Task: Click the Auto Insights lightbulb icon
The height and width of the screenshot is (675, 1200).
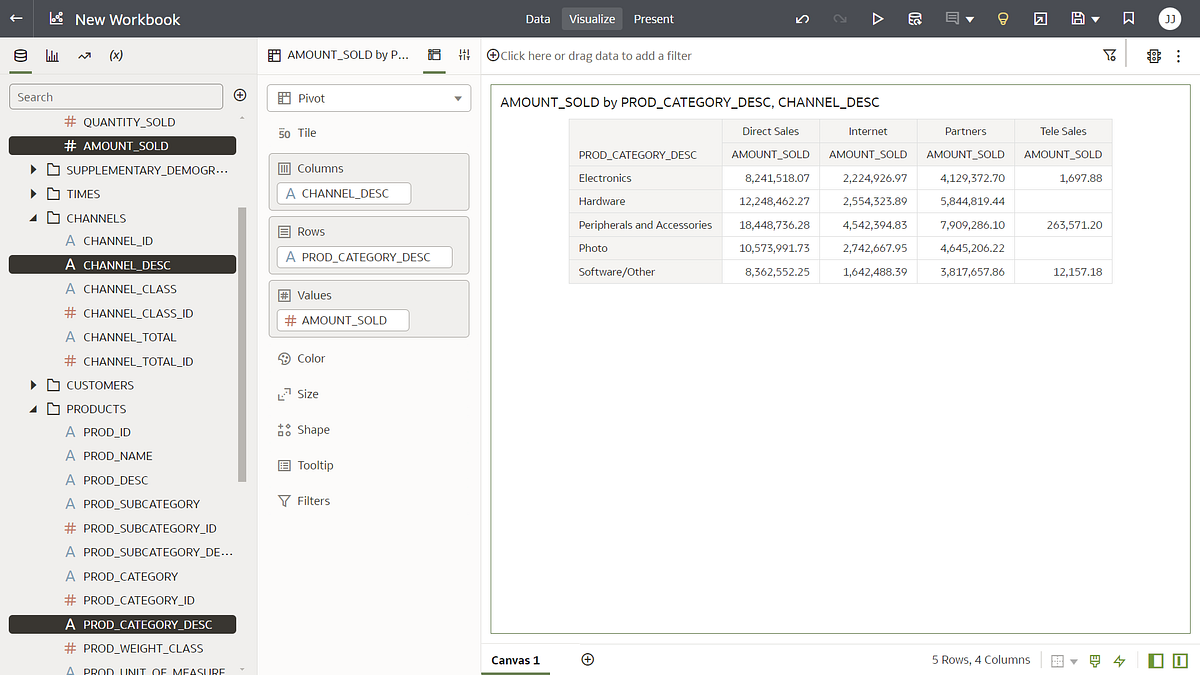Action: [1003, 18]
